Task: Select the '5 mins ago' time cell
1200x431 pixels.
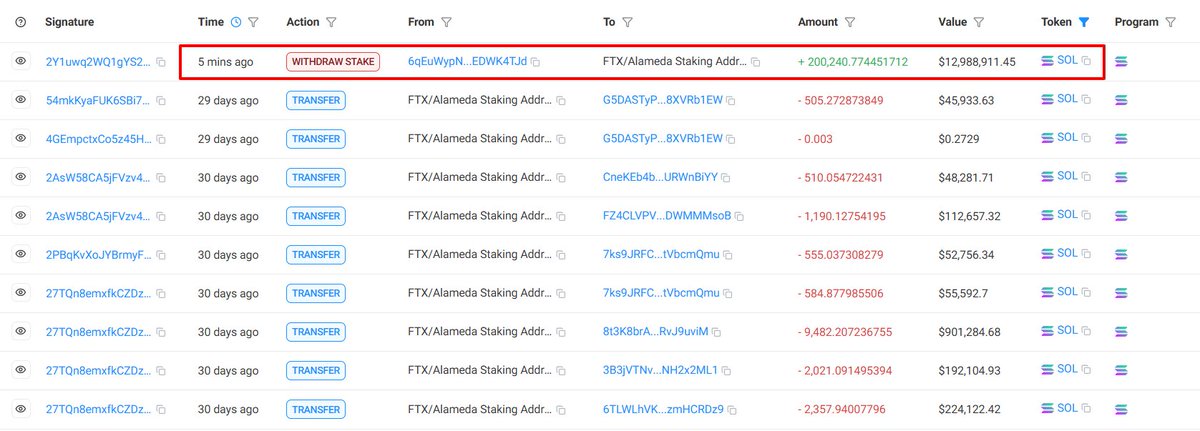Action: (x=225, y=62)
